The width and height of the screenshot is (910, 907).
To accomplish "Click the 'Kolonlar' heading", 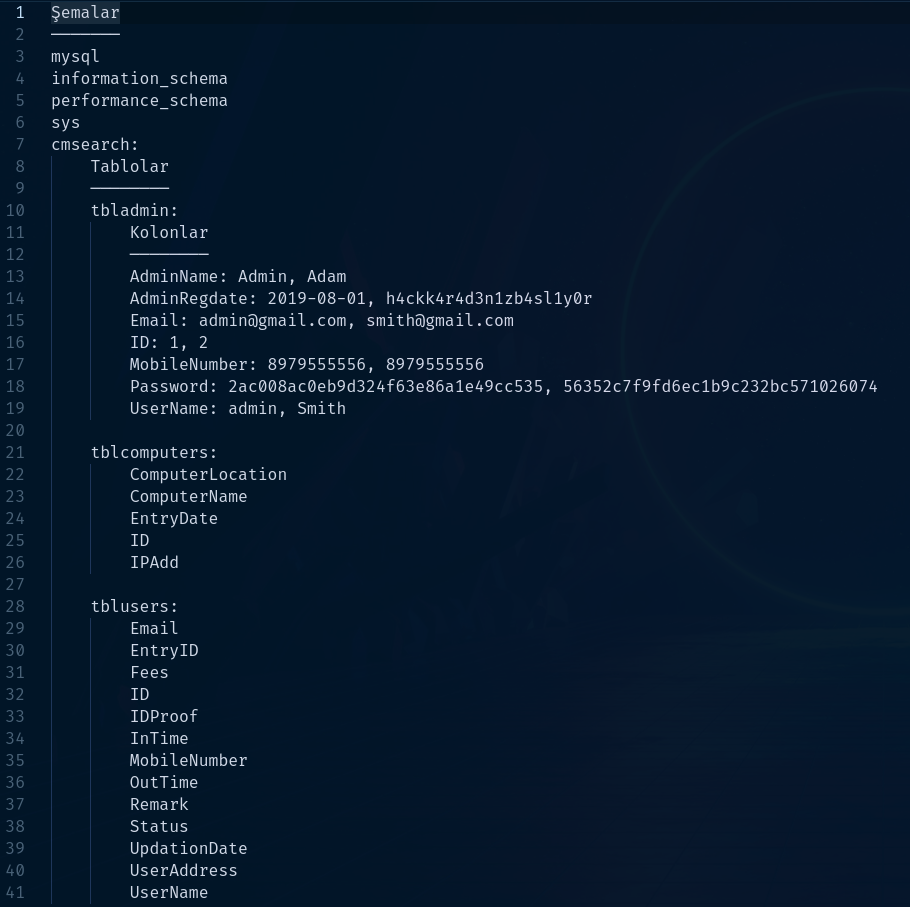I will pyautogui.click(x=169, y=233).
